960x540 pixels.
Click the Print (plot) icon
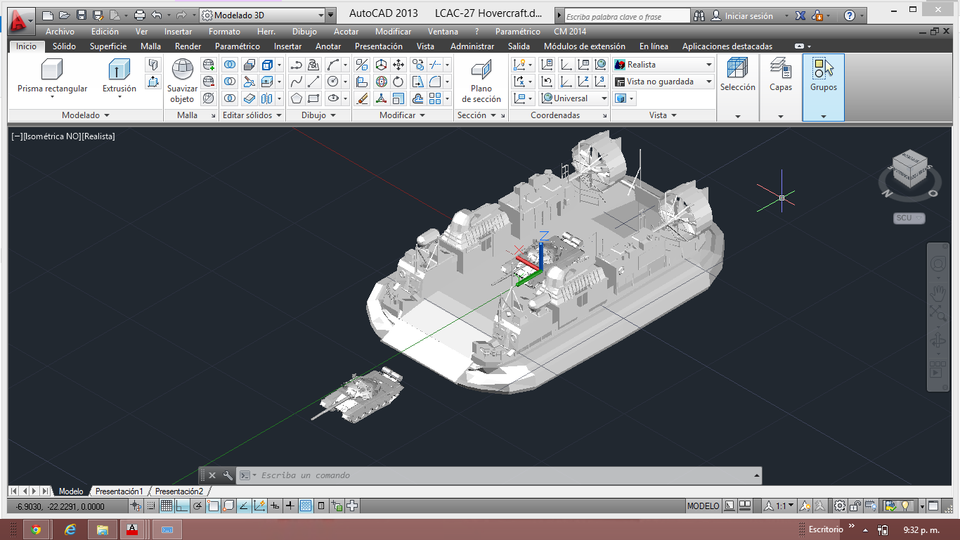140,15
